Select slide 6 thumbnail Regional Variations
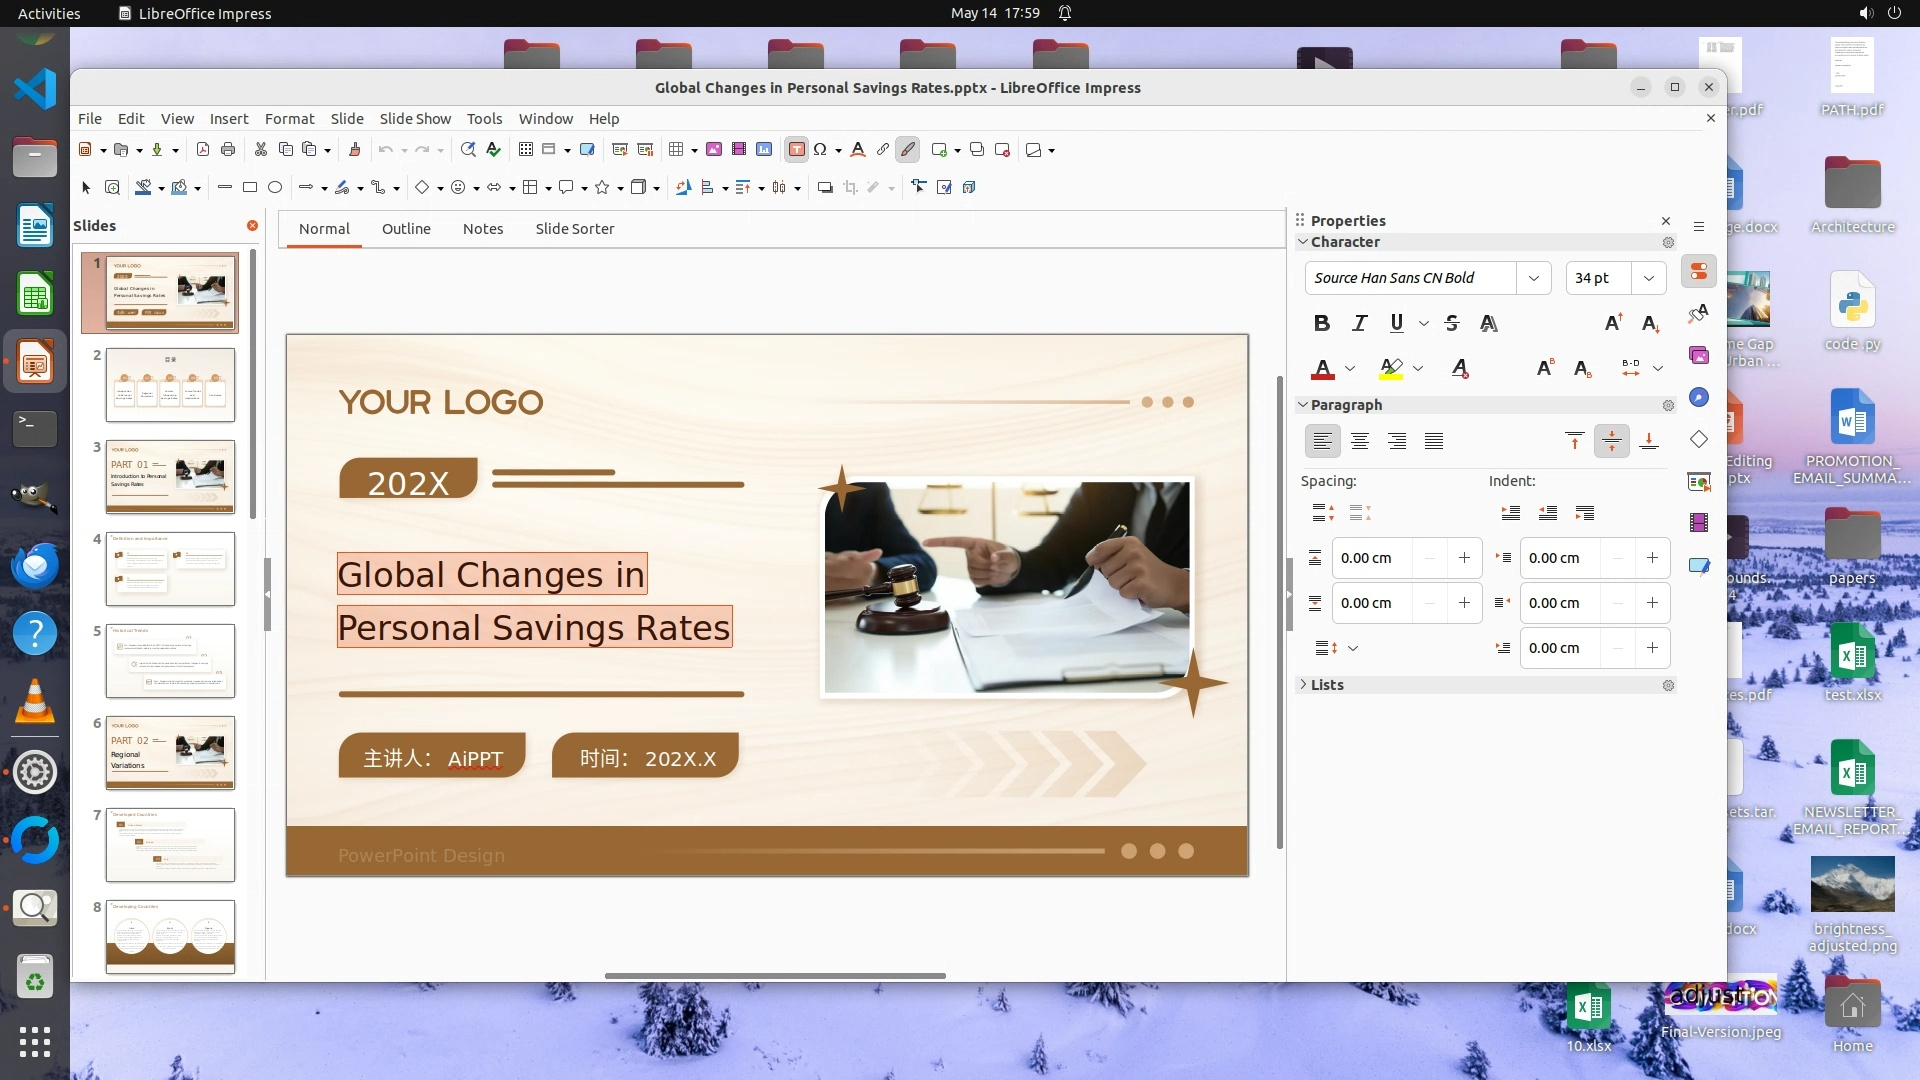 (170, 752)
